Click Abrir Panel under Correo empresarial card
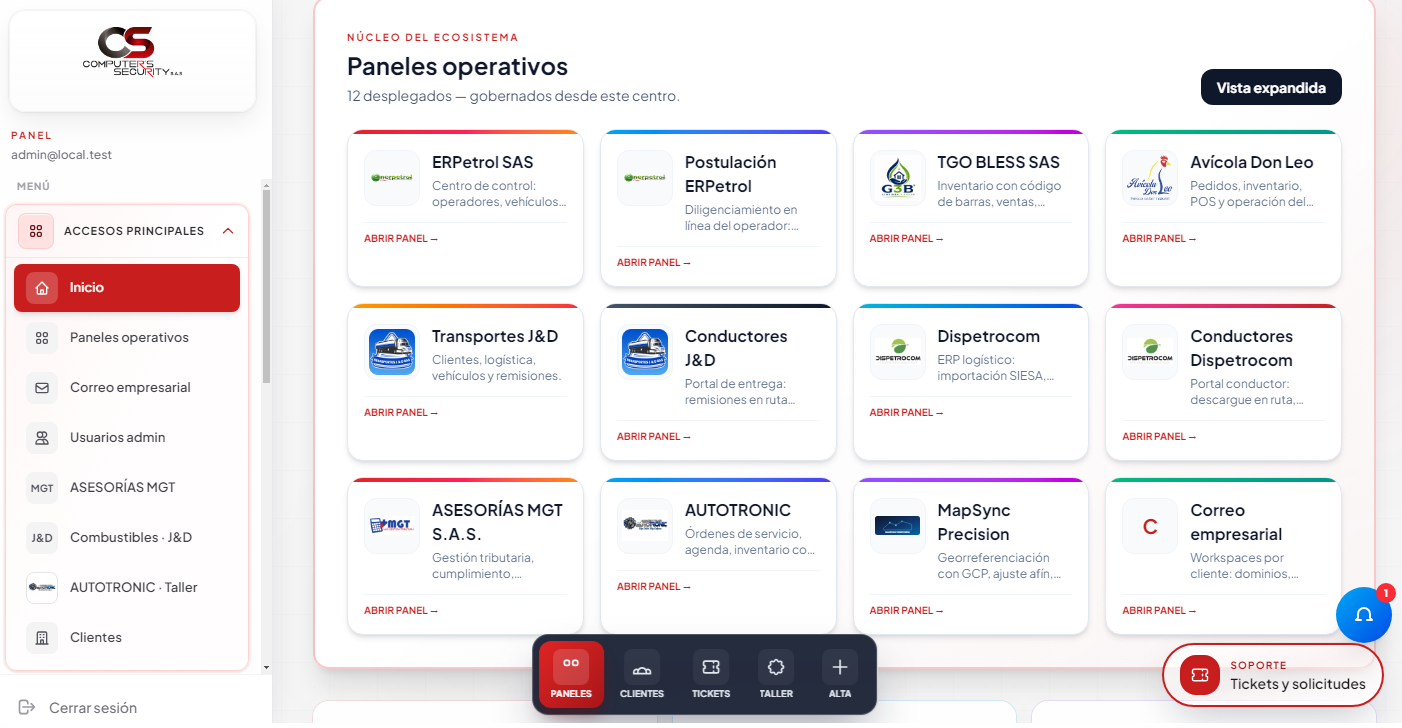1402x728 pixels. [x=1159, y=611]
